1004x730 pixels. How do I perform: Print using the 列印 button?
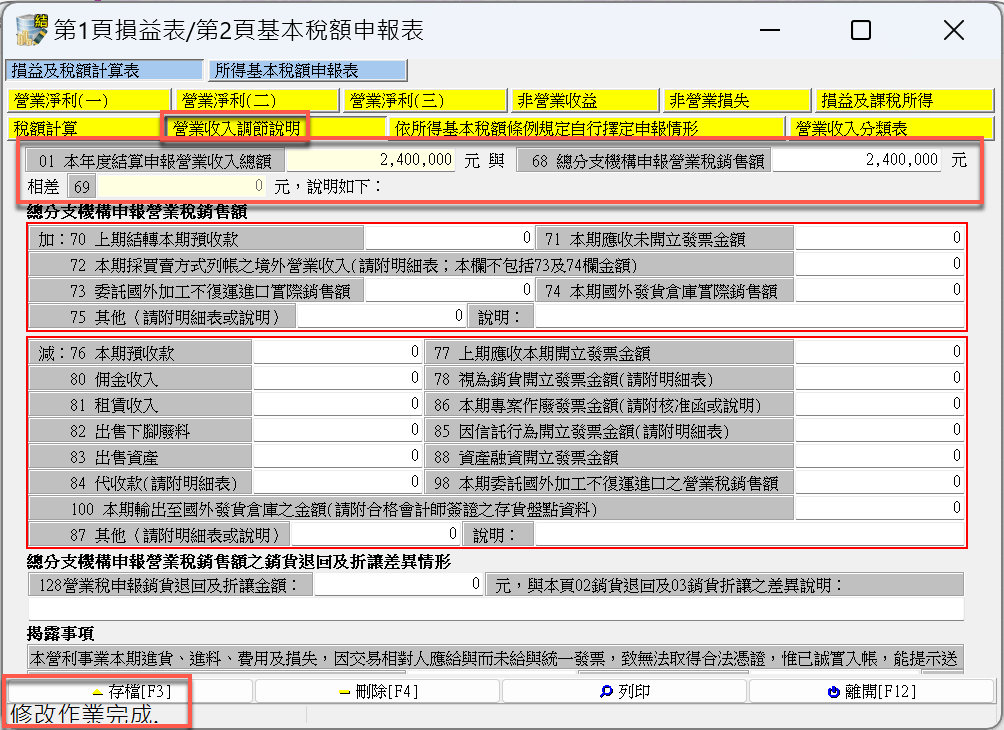[x=625, y=692]
